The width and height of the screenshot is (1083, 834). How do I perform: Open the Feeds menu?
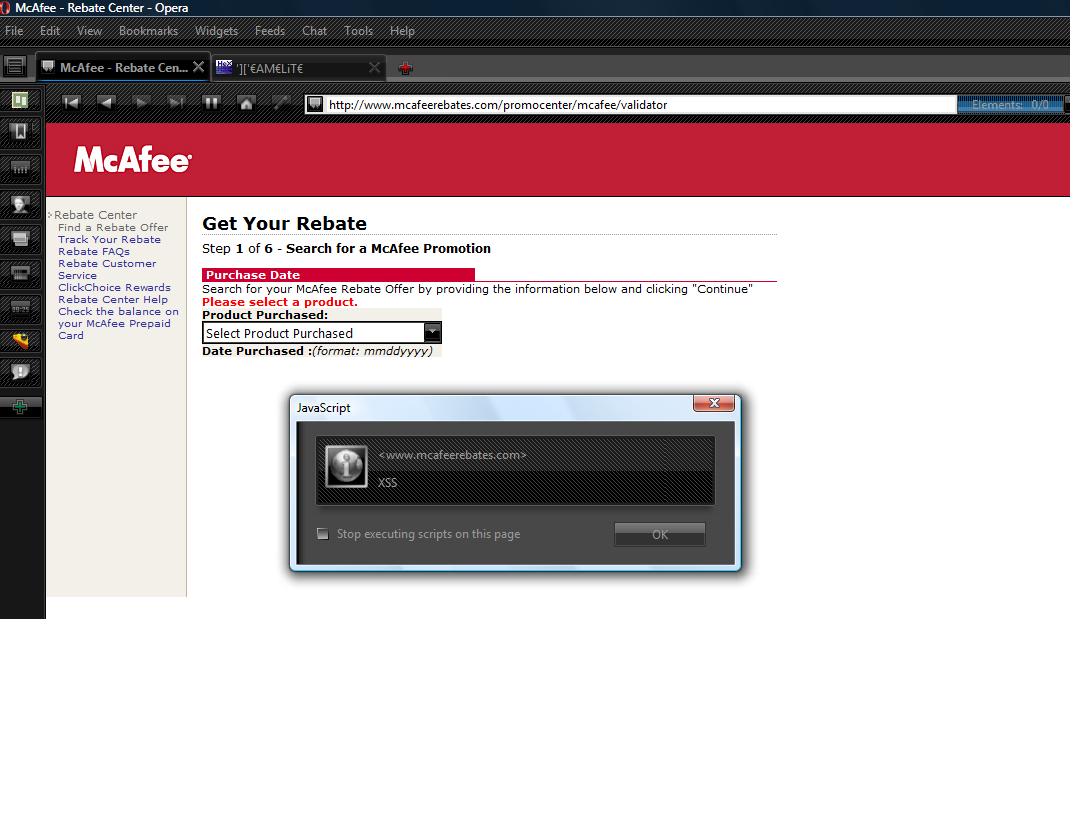coord(270,31)
